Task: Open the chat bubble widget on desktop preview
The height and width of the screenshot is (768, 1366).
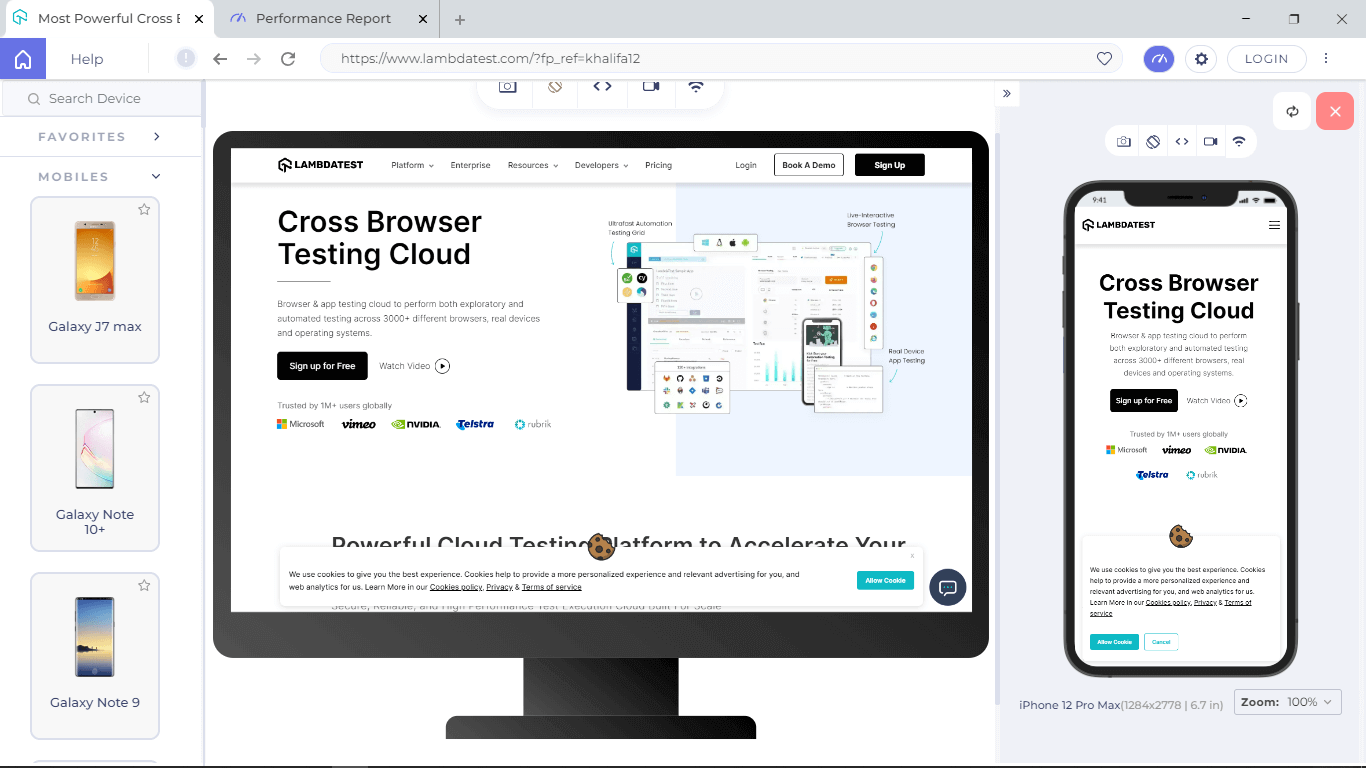Action: tap(947, 587)
